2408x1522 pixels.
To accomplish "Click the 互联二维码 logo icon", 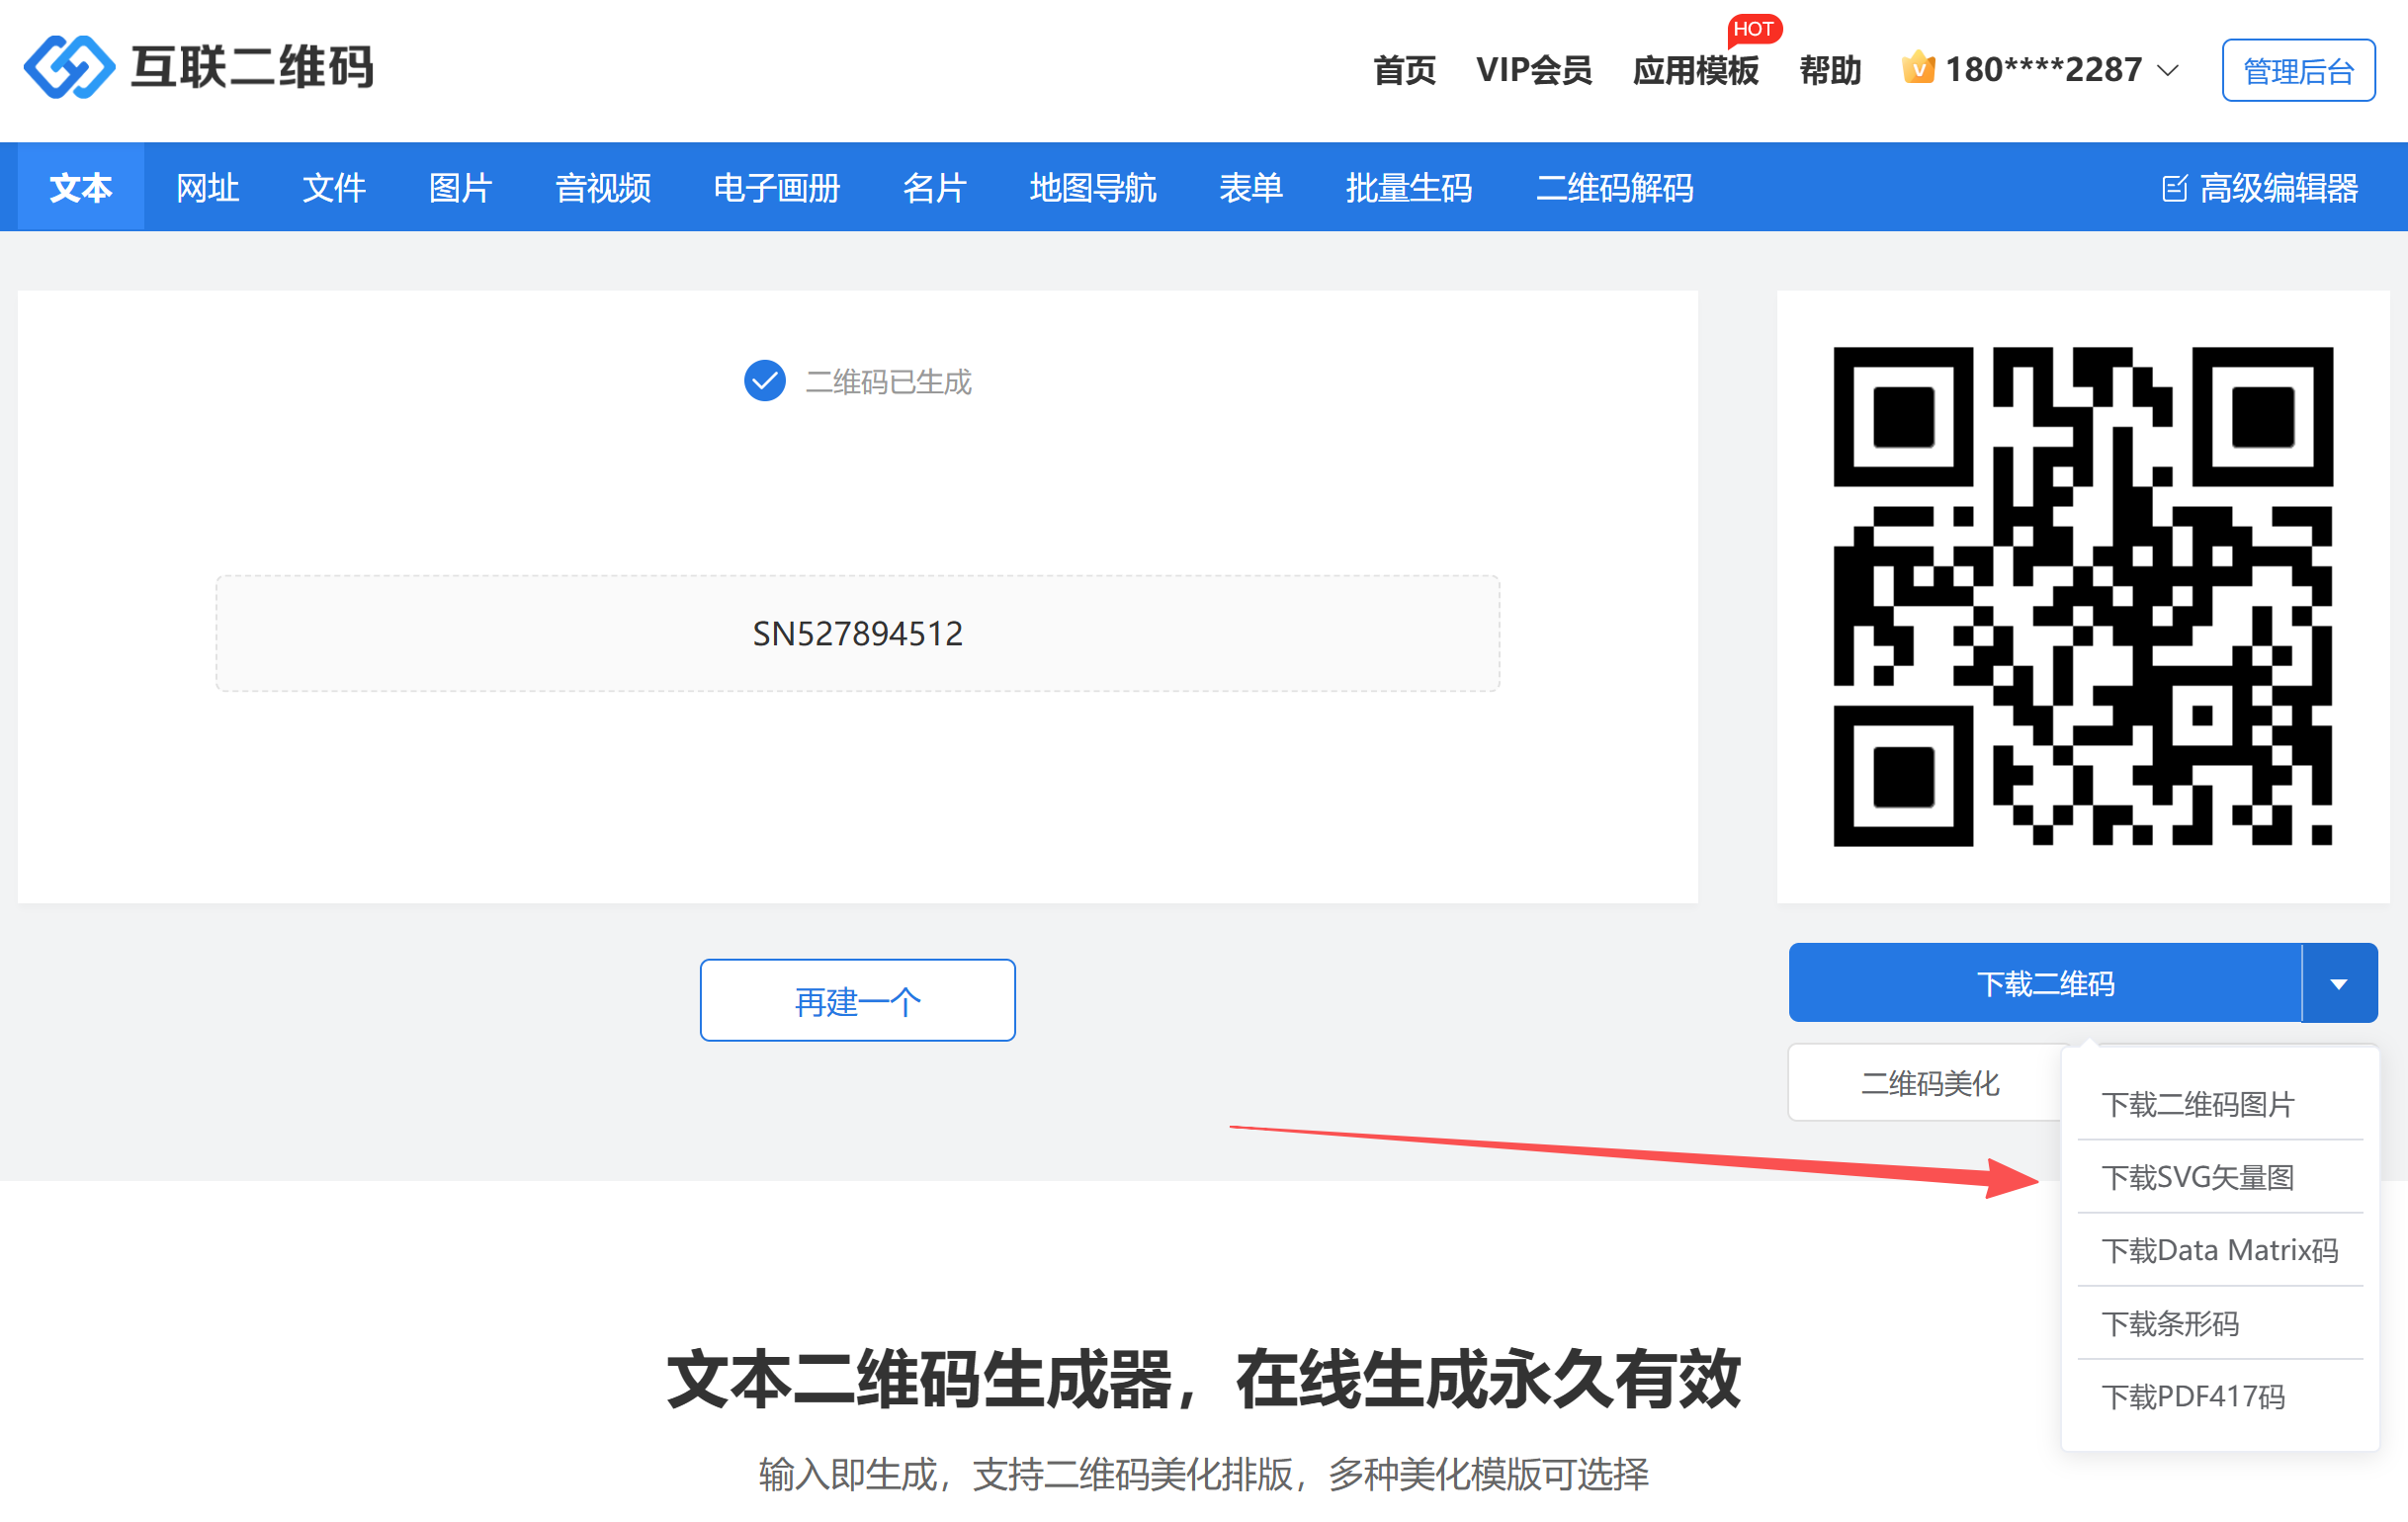I will (69, 67).
